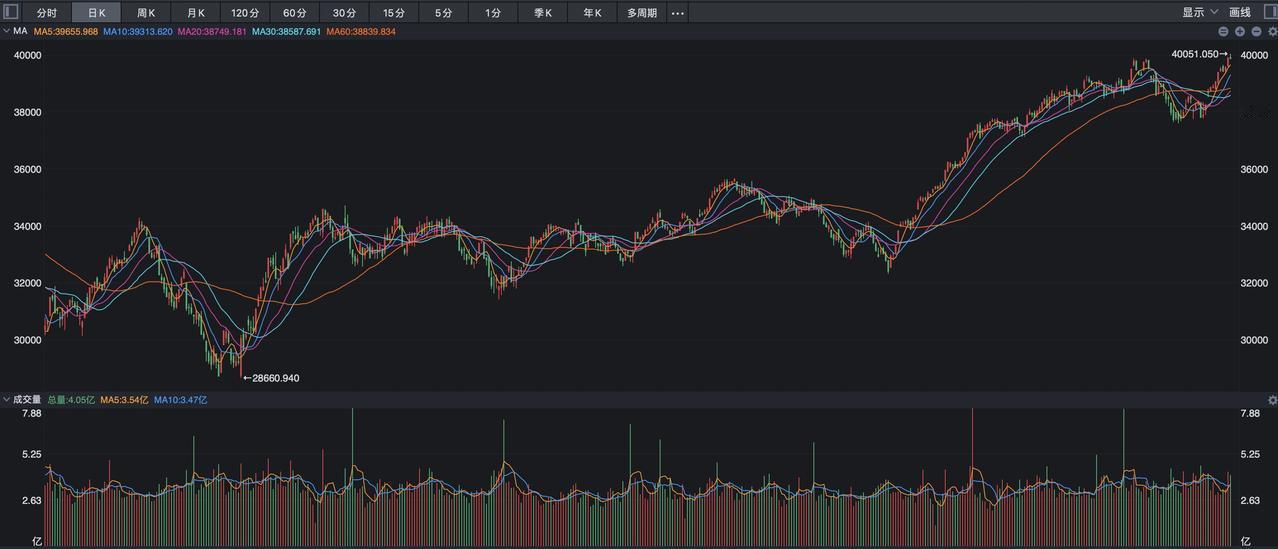
Task: Expand the 显示 display dropdown
Action: point(1200,13)
